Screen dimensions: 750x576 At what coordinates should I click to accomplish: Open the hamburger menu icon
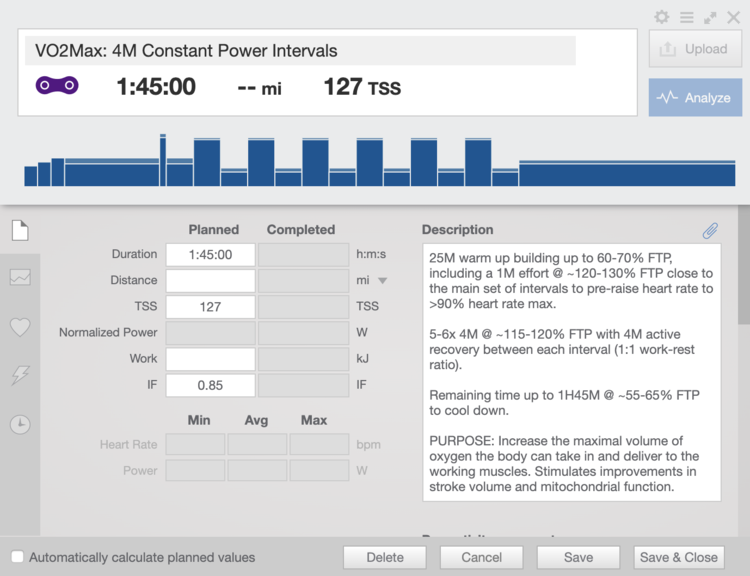686,18
